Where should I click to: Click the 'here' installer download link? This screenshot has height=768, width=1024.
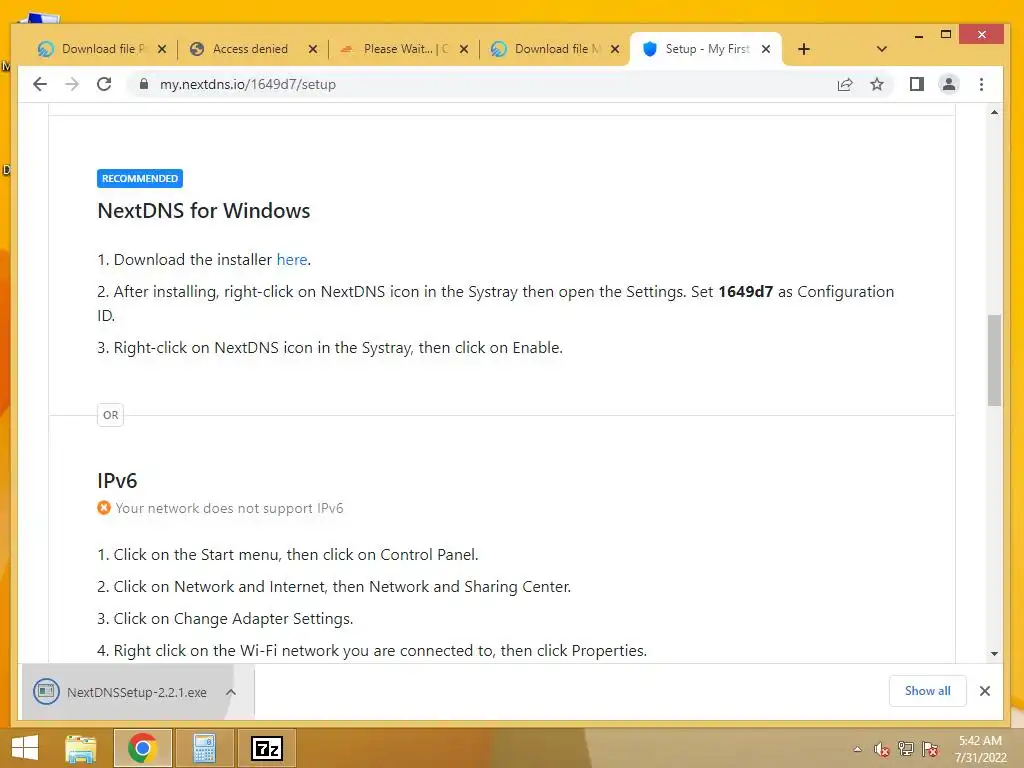(291, 259)
